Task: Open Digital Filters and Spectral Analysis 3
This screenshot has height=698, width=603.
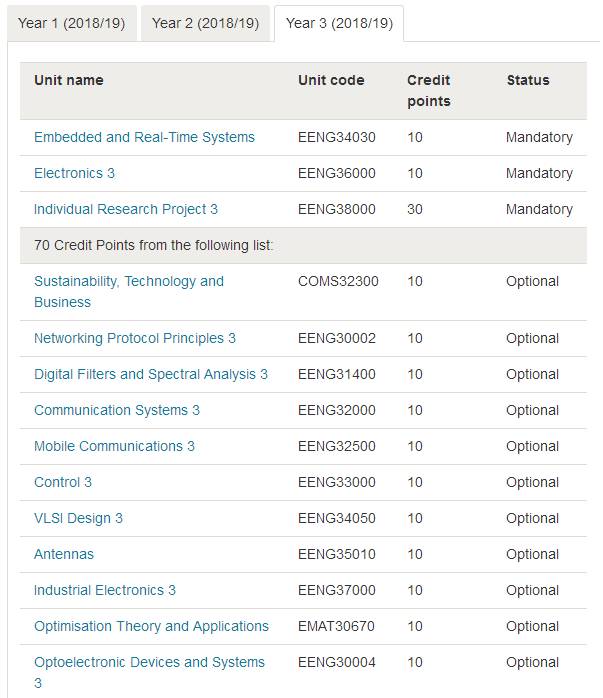Action: click(x=151, y=374)
